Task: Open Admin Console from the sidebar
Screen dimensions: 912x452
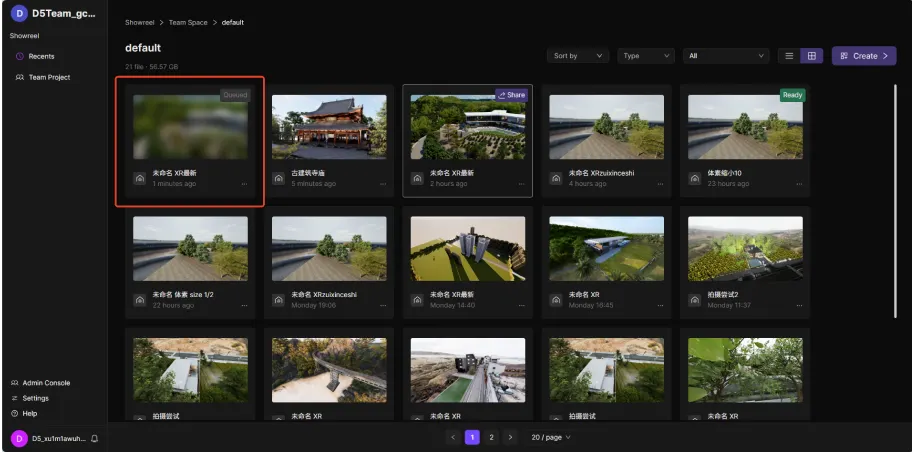Action: (x=45, y=383)
